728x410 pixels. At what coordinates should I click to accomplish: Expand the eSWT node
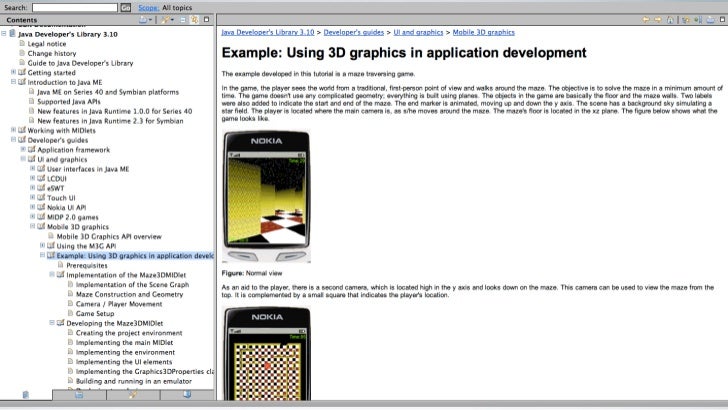(x=32, y=188)
